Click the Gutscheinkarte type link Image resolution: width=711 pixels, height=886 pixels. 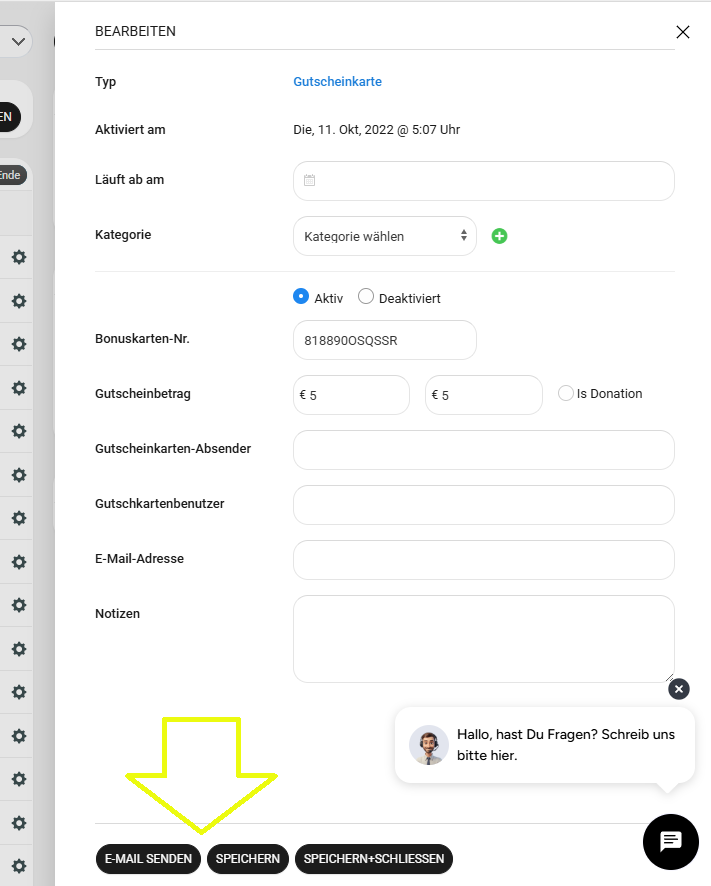click(337, 82)
